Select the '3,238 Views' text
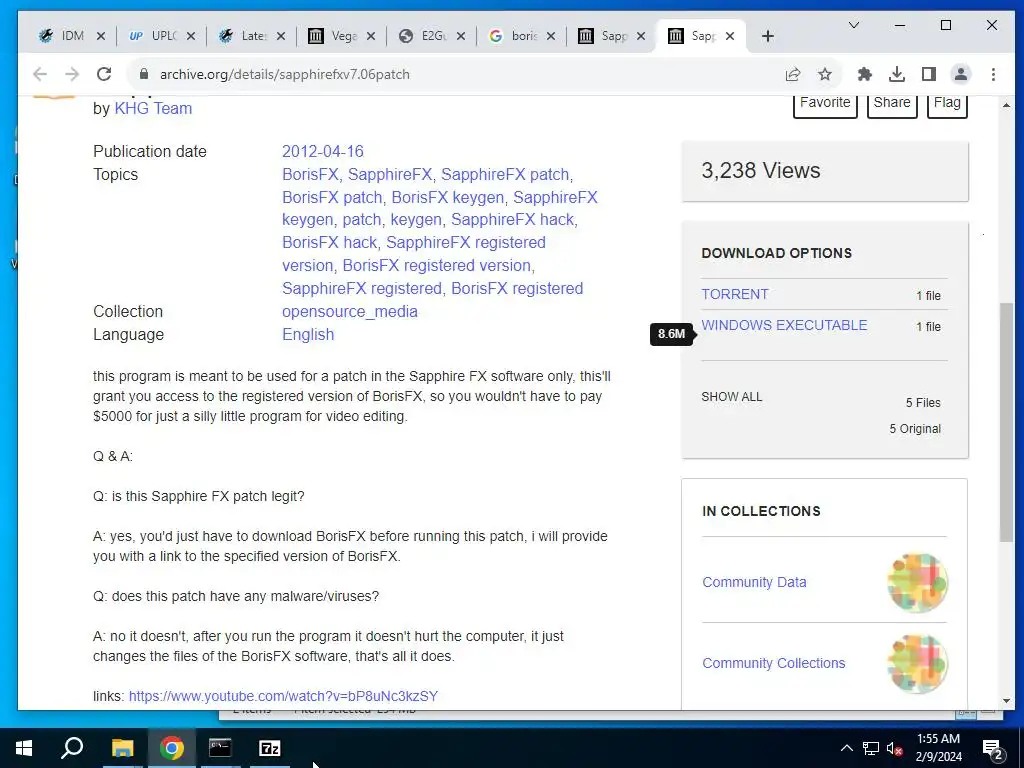Viewport: 1024px width, 768px height. pyautogui.click(x=761, y=170)
